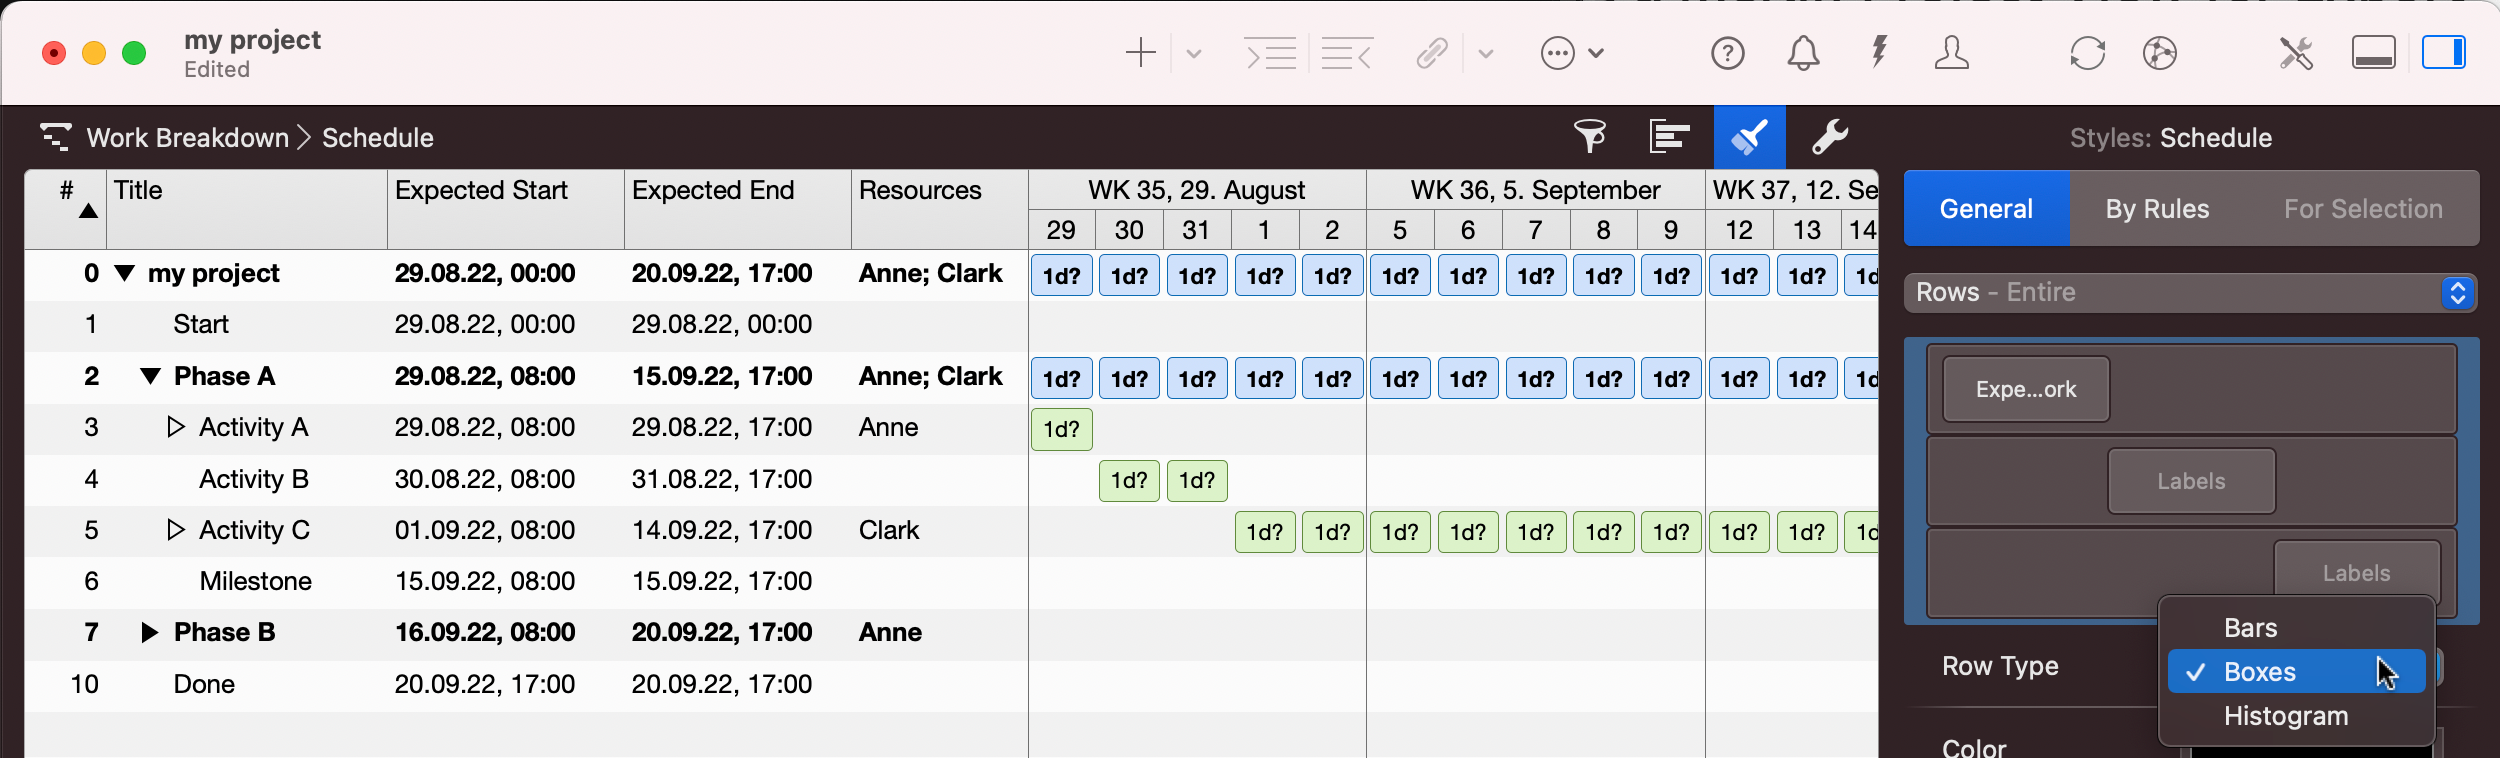Click the sync refresh icon
This screenshot has width=2500, height=758.
point(2087,53)
